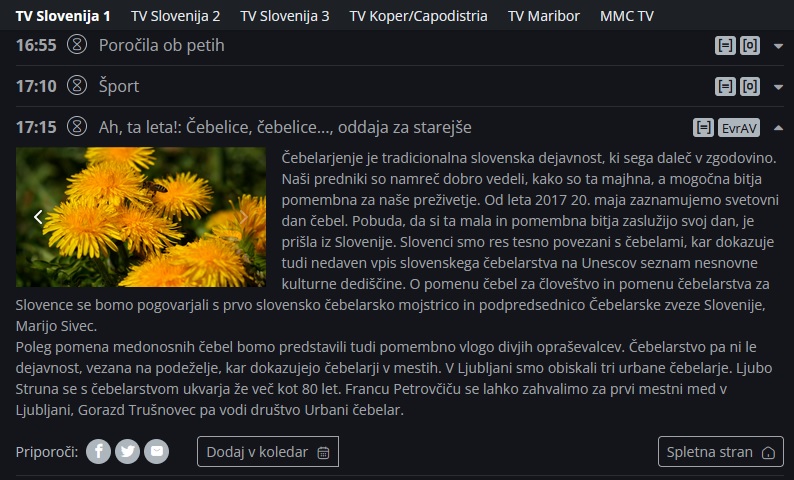The width and height of the screenshot is (794, 480).
Task: Click the subtitles badge on Šport row
Action: pyautogui.click(x=725, y=87)
